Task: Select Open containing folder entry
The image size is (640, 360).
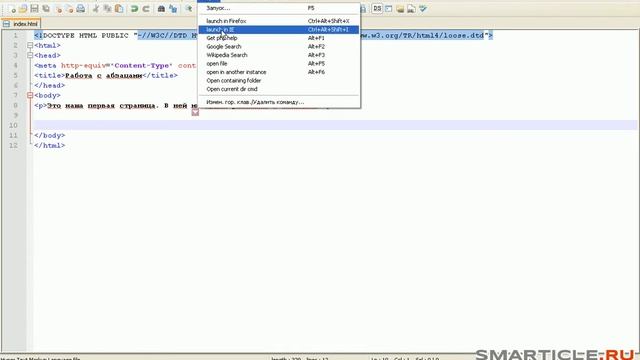Action: click(279, 81)
